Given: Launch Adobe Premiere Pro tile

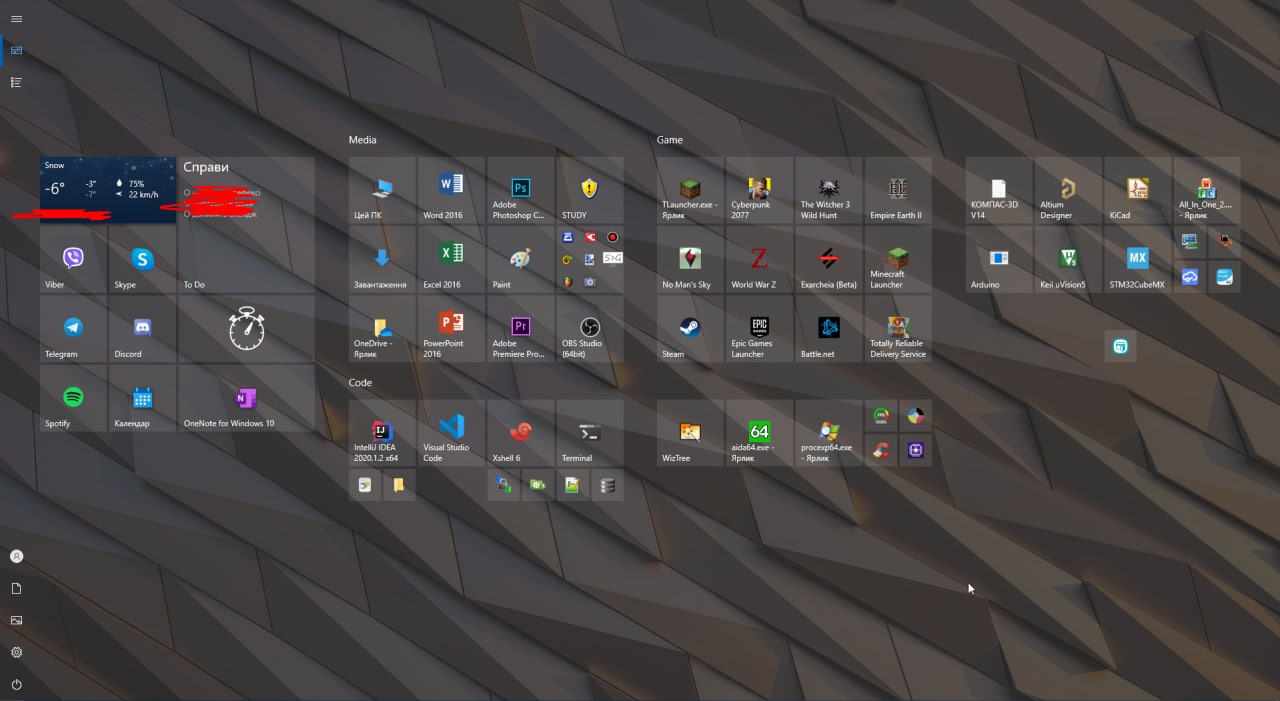Looking at the screenshot, I should 520,329.
